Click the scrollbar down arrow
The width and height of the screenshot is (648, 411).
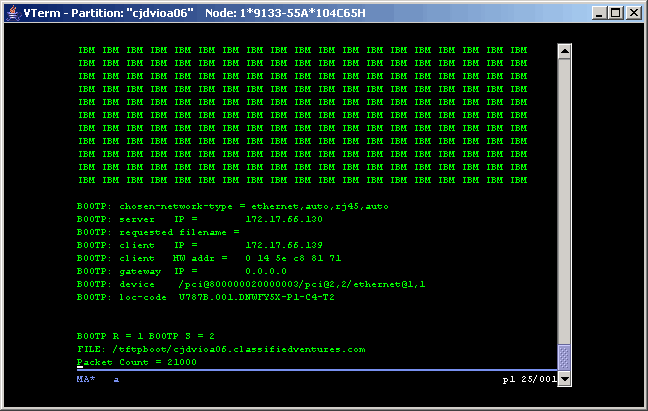tap(564, 379)
